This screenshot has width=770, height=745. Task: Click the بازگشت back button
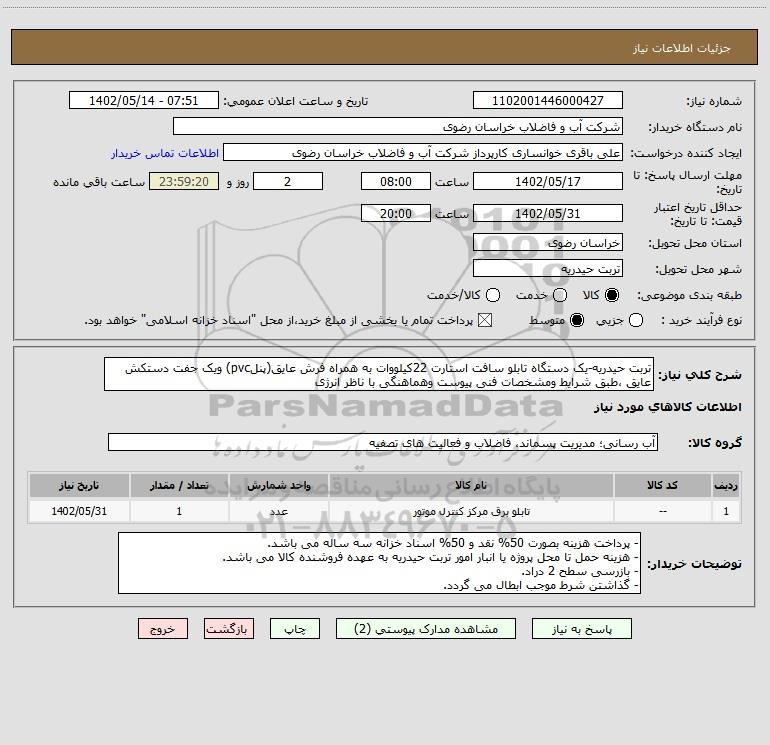tap(229, 629)
